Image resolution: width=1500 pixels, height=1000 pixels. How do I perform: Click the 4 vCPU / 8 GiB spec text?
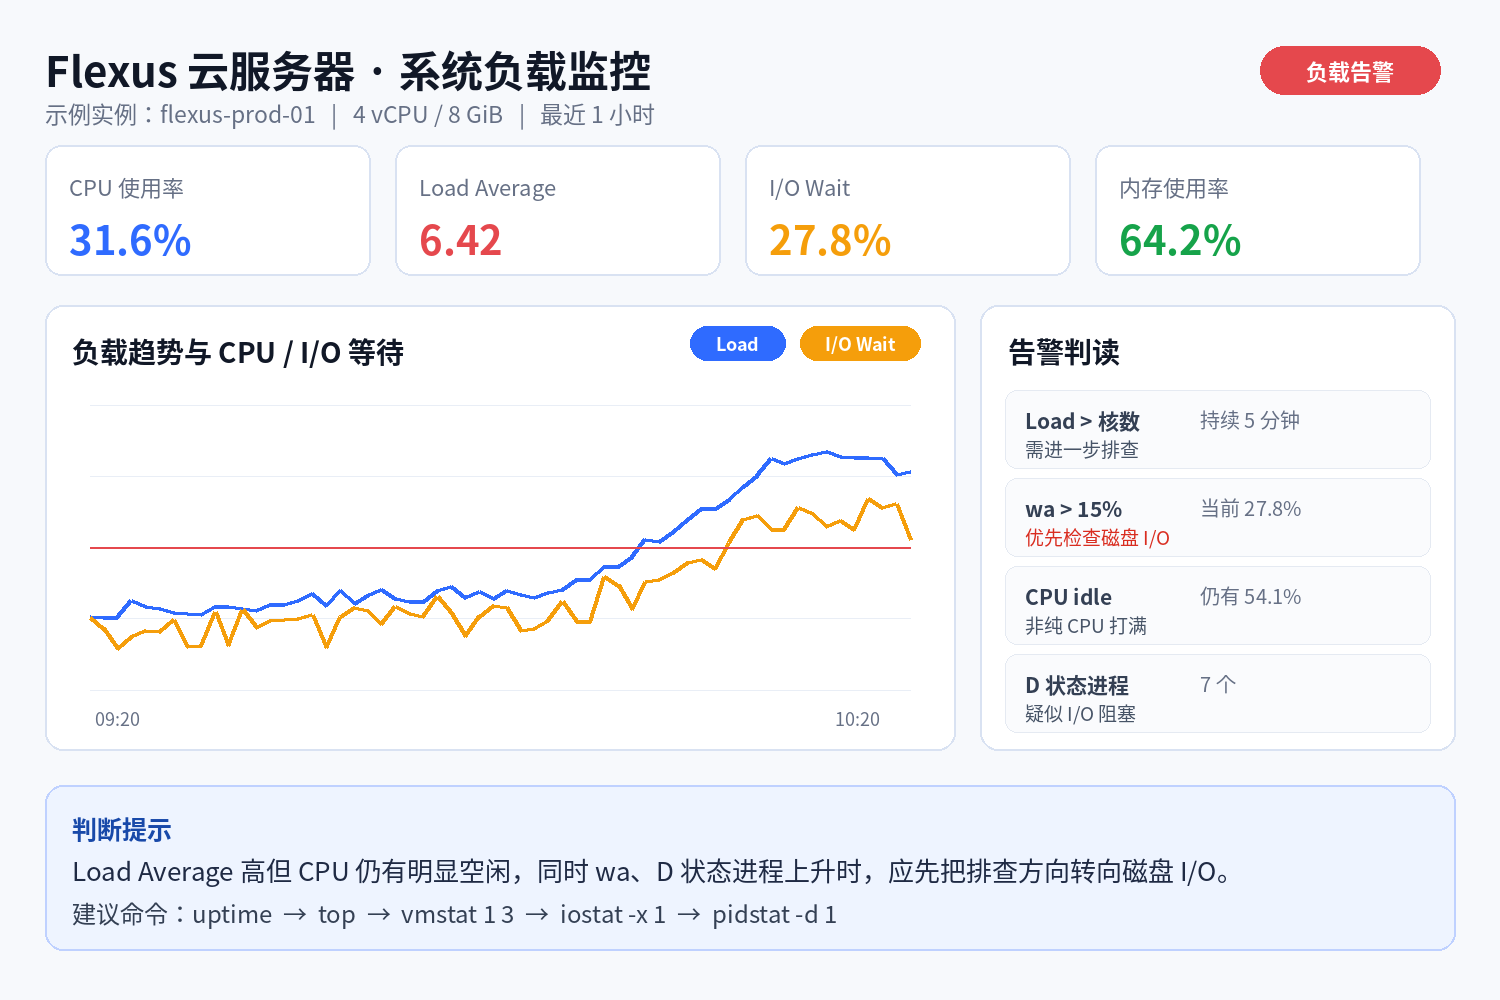click(428, 115)
